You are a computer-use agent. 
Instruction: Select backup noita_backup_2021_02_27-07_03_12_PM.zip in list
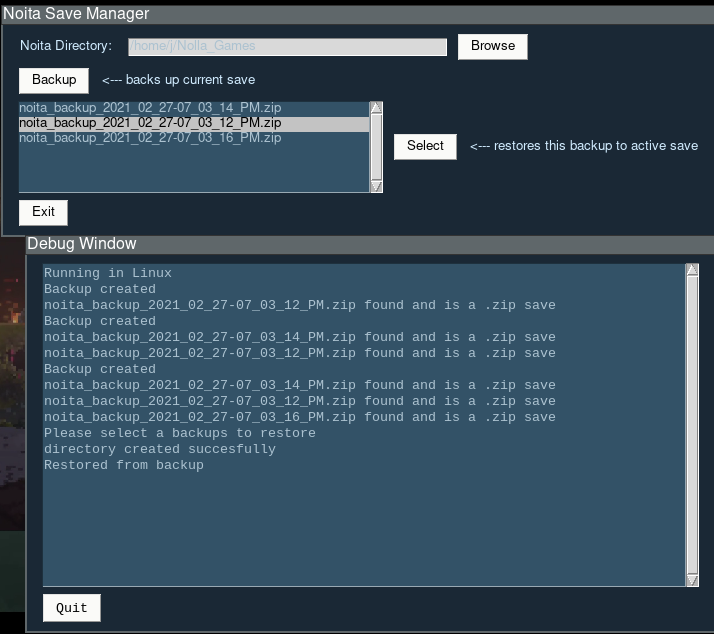click(x=194, y=124)
